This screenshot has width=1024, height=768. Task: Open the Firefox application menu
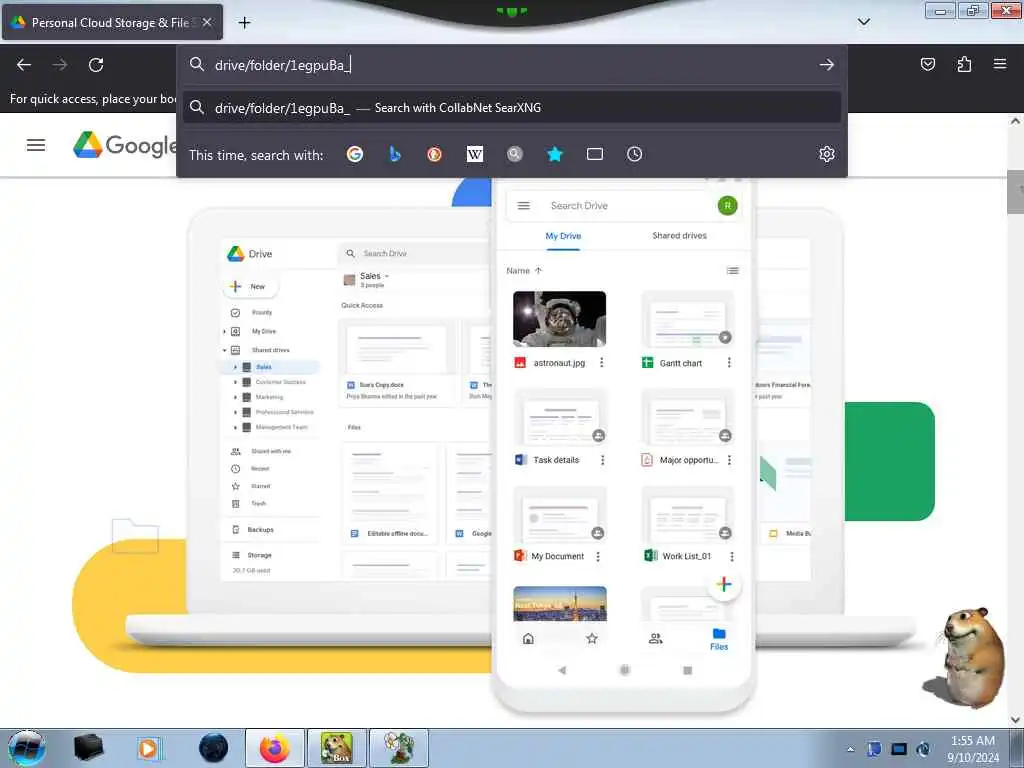[1000, 64]
